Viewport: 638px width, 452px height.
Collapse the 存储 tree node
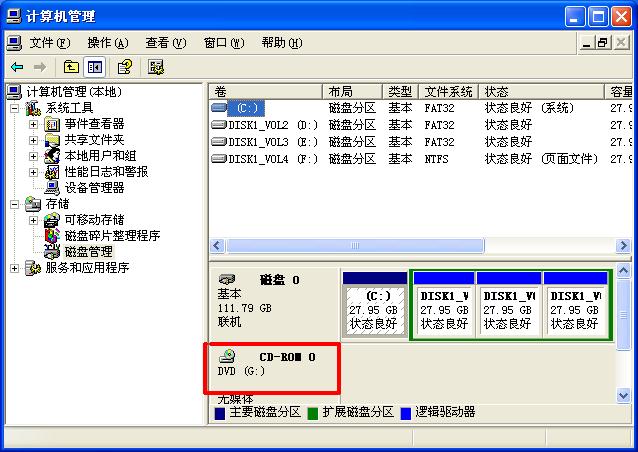point(15,204)
